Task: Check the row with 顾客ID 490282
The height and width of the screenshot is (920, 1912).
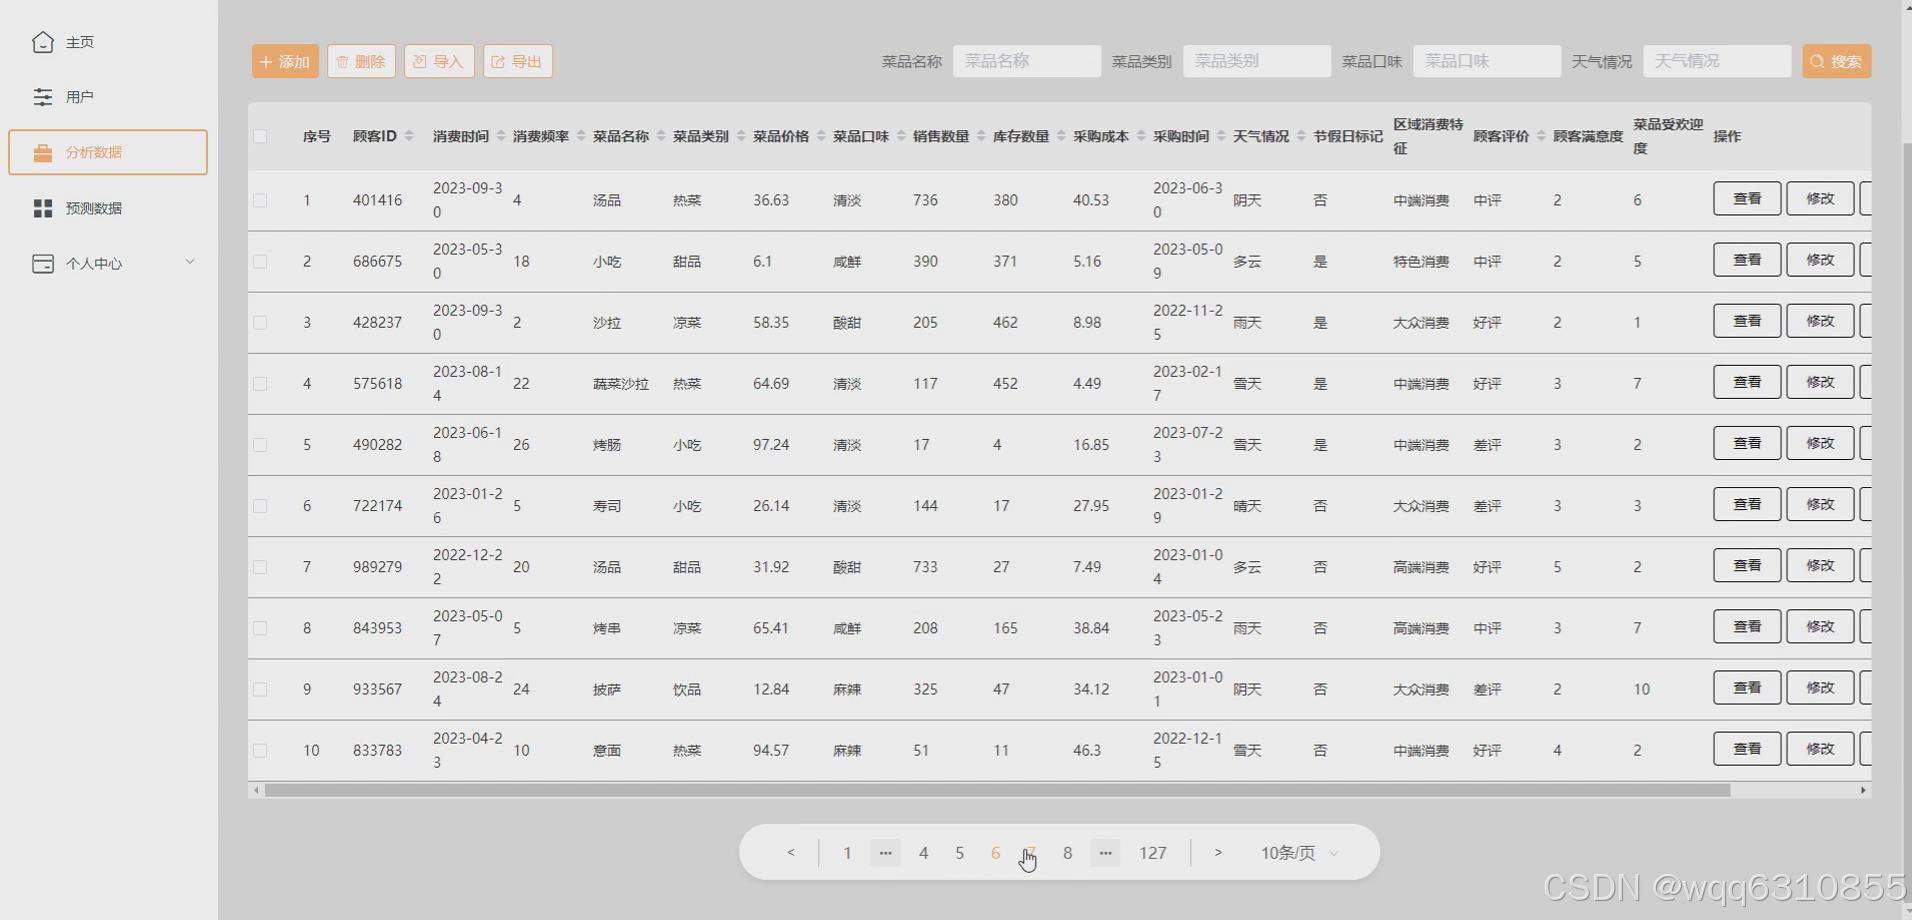Action: pos(260,444)
